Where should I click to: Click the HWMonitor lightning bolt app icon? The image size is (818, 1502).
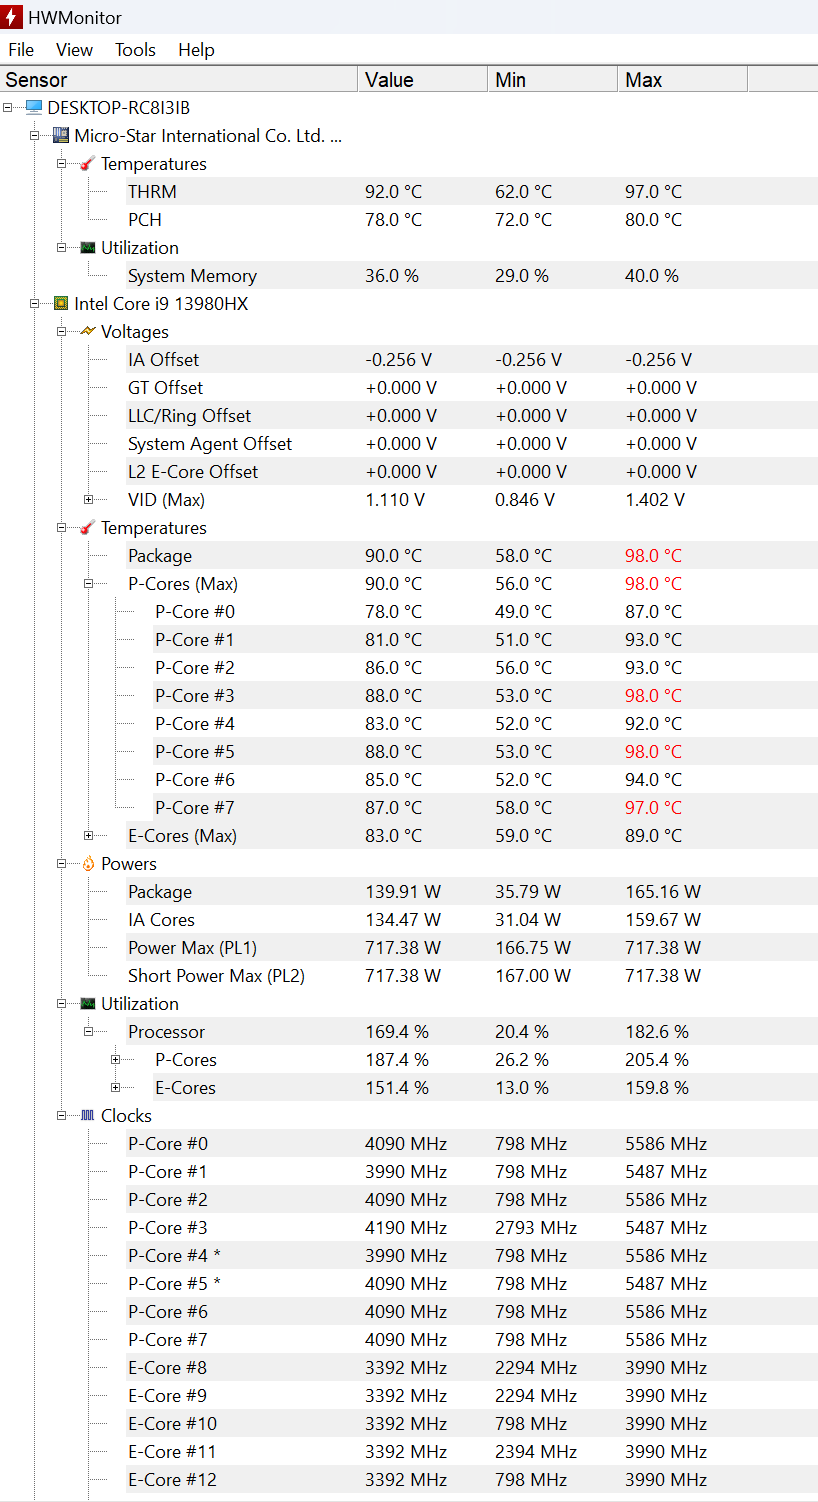[x=12, y=17]
